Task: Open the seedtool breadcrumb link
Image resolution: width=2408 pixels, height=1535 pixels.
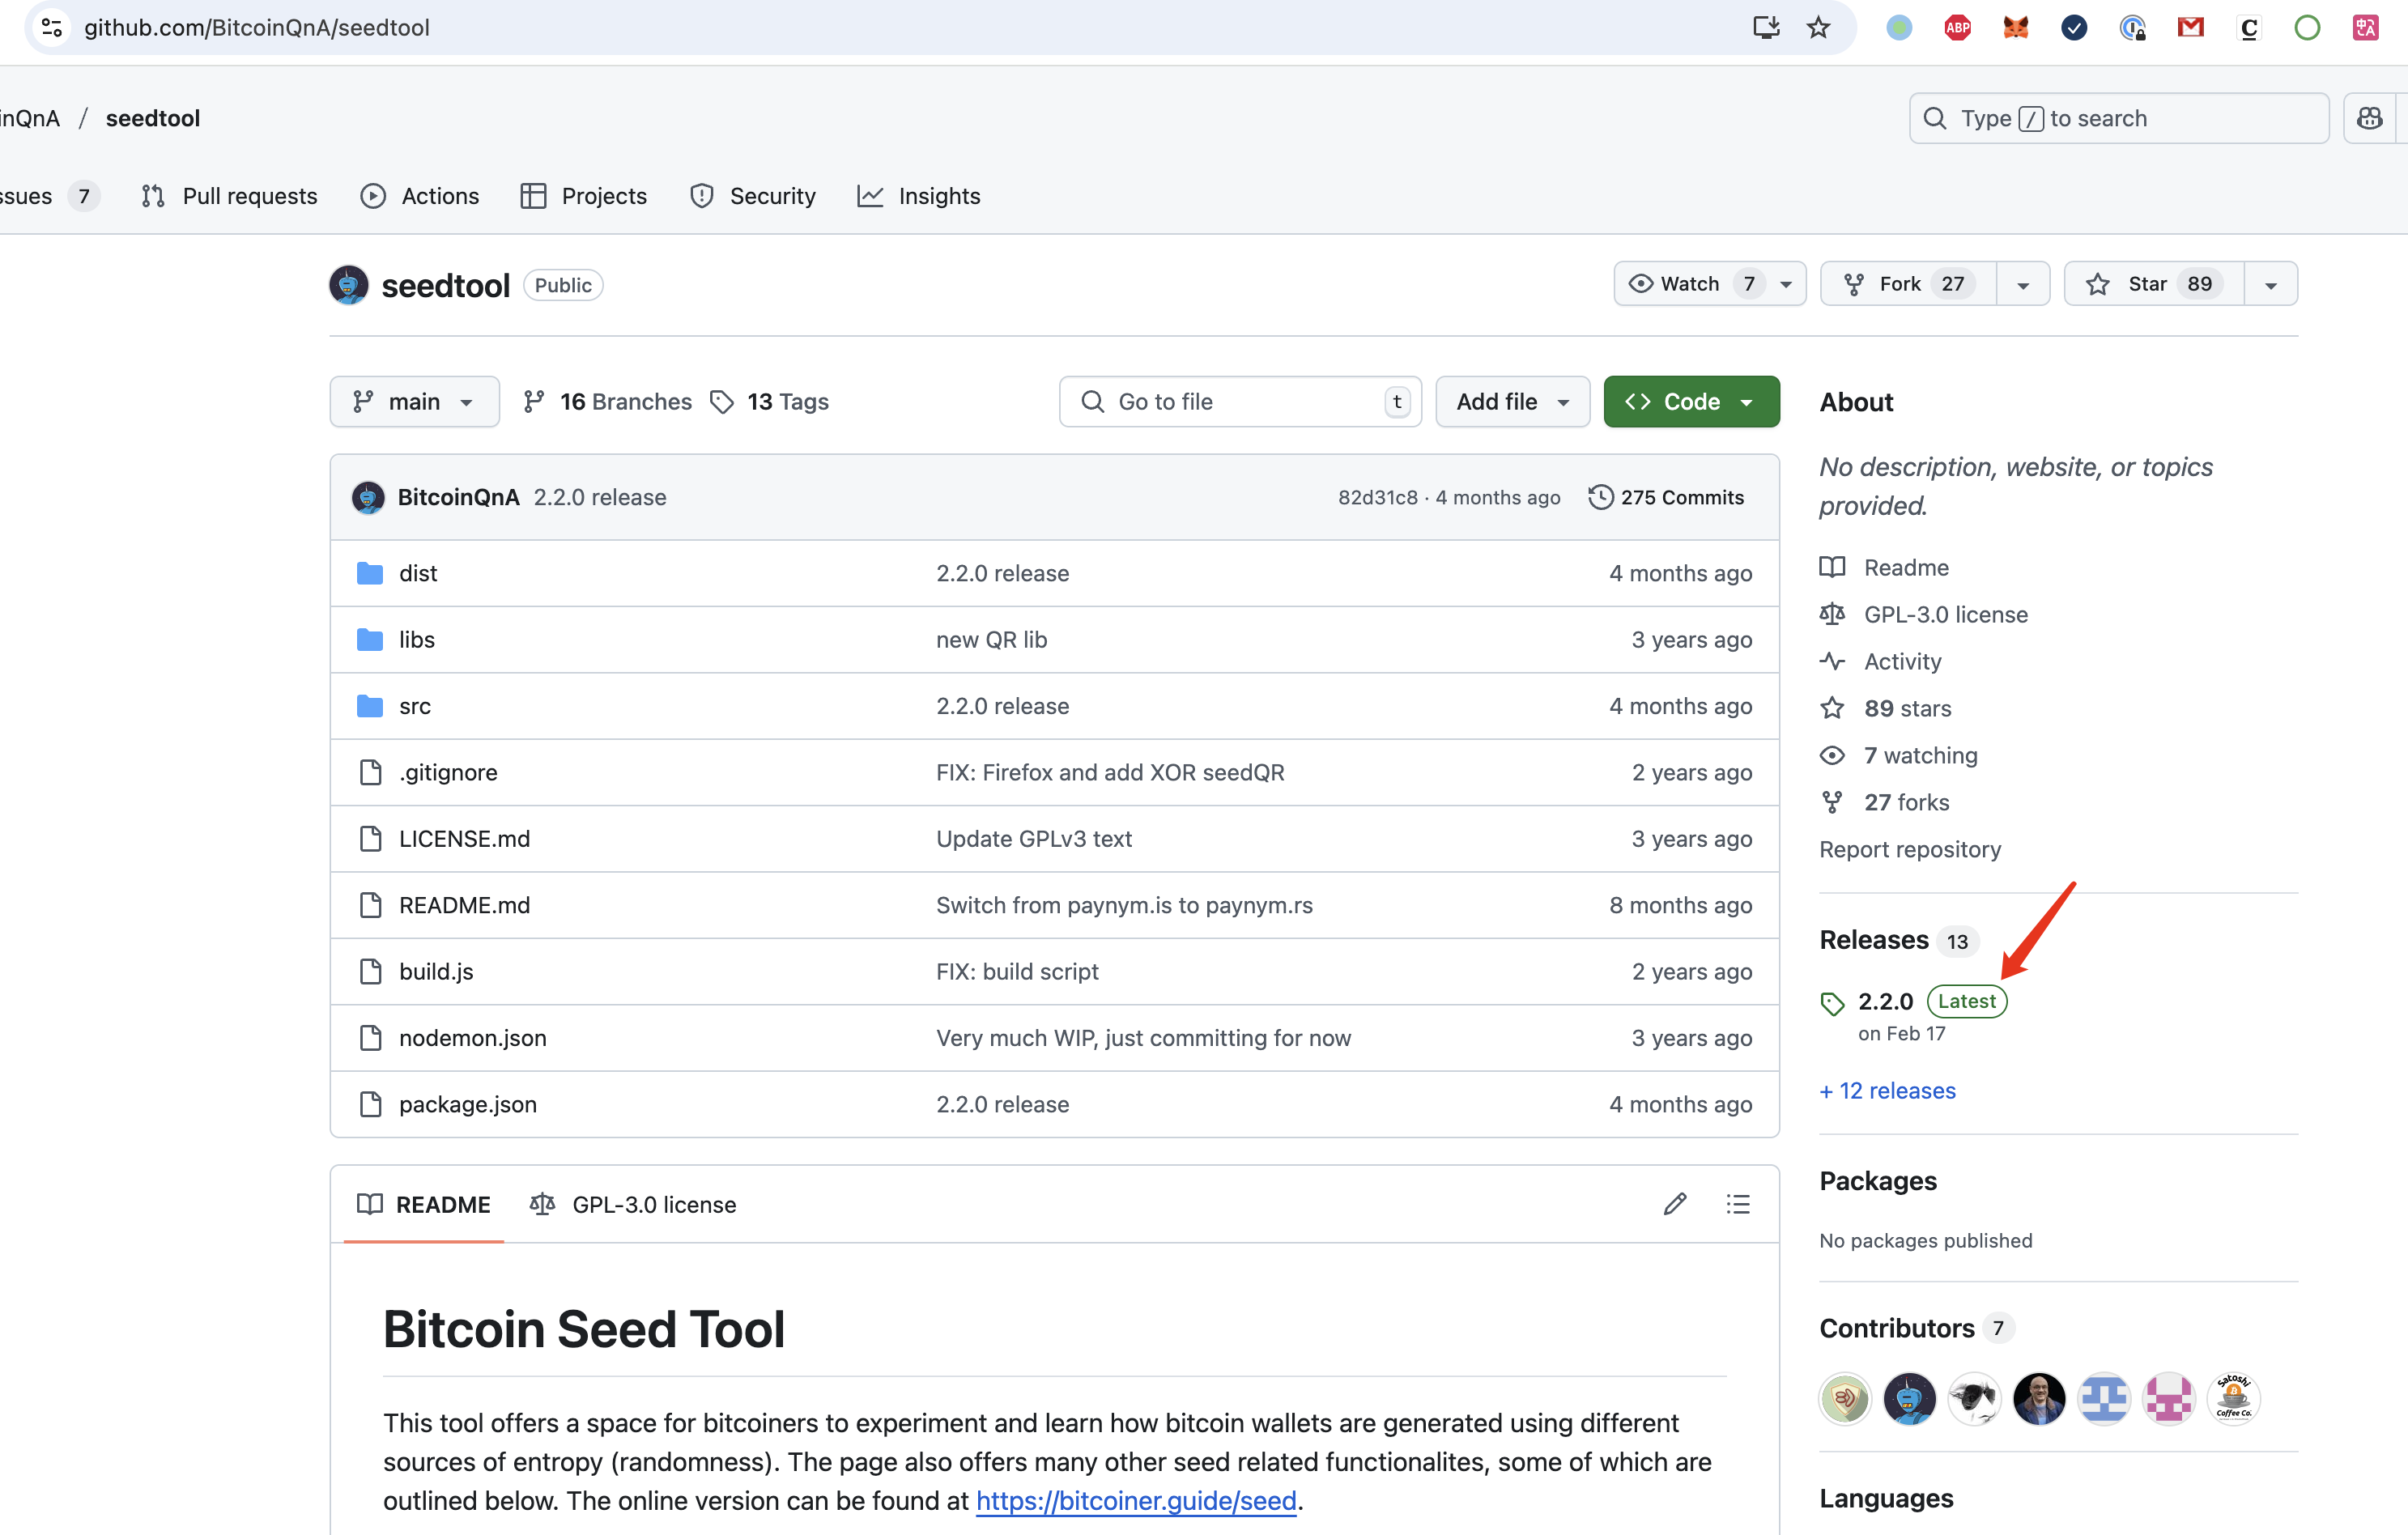Action: point(153,118)
